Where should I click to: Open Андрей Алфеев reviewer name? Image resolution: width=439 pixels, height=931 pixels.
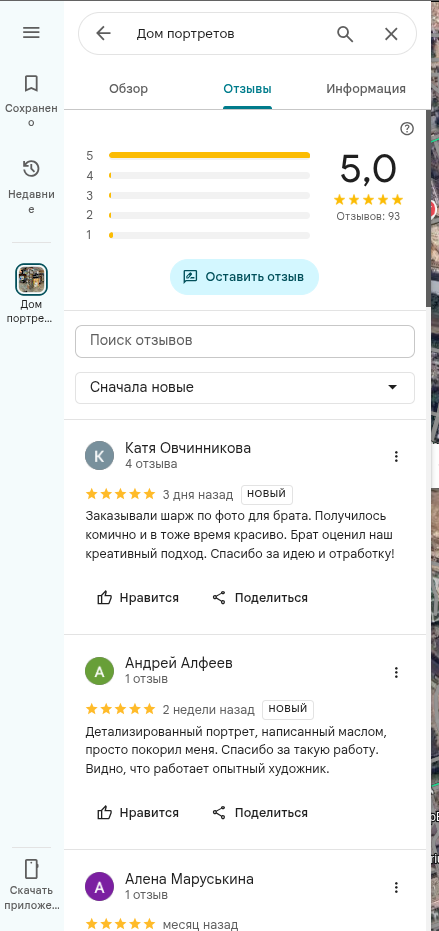pos(179,663)
